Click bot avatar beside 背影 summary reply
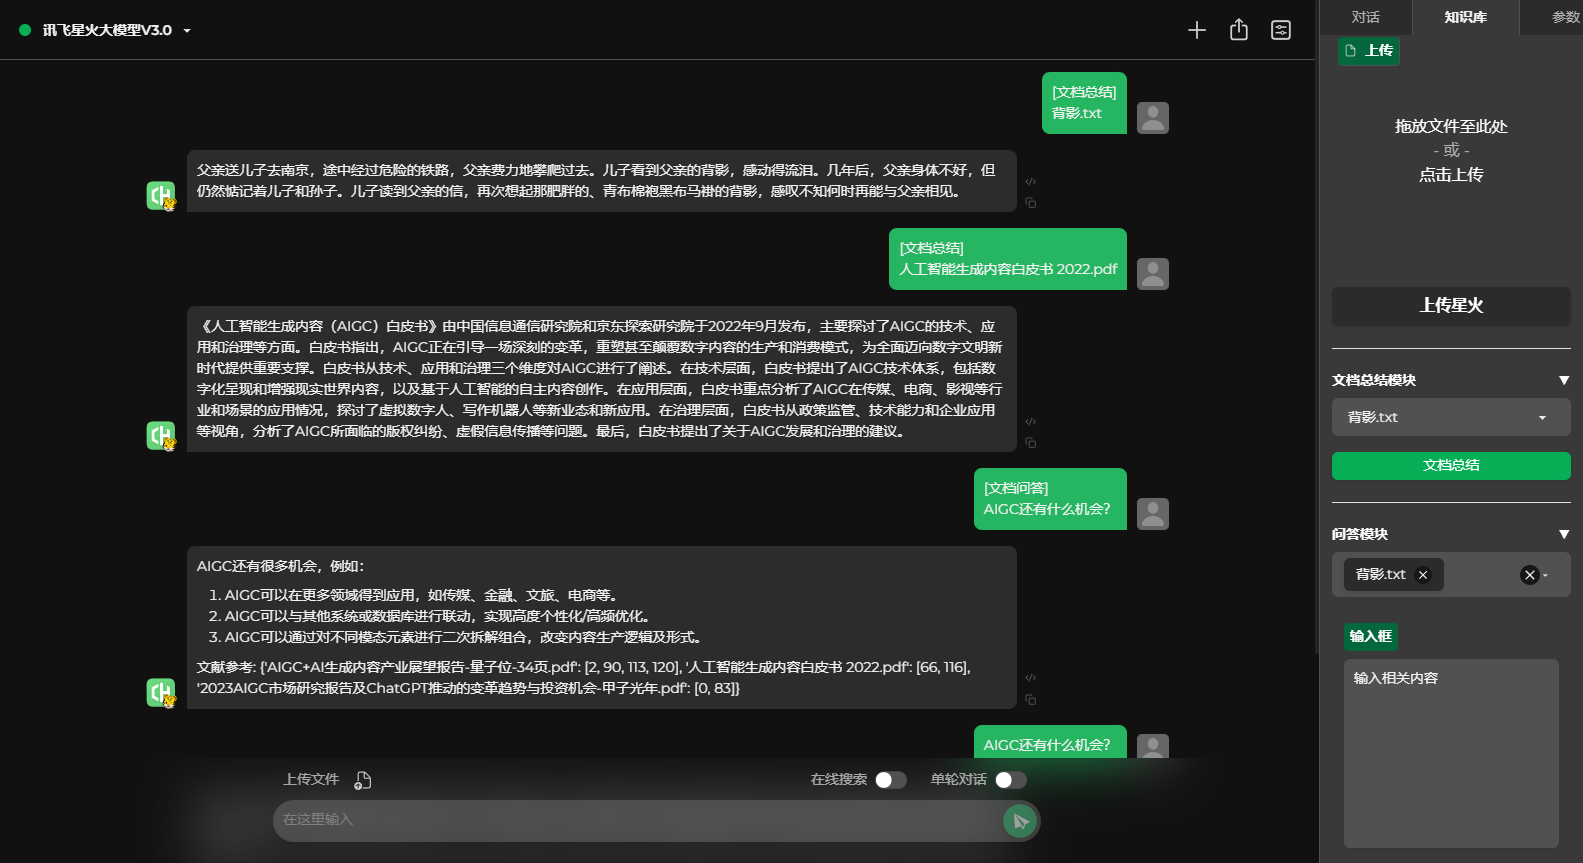Image resolution: width=1583 pixels, height=863 pixels. (161, 196)
